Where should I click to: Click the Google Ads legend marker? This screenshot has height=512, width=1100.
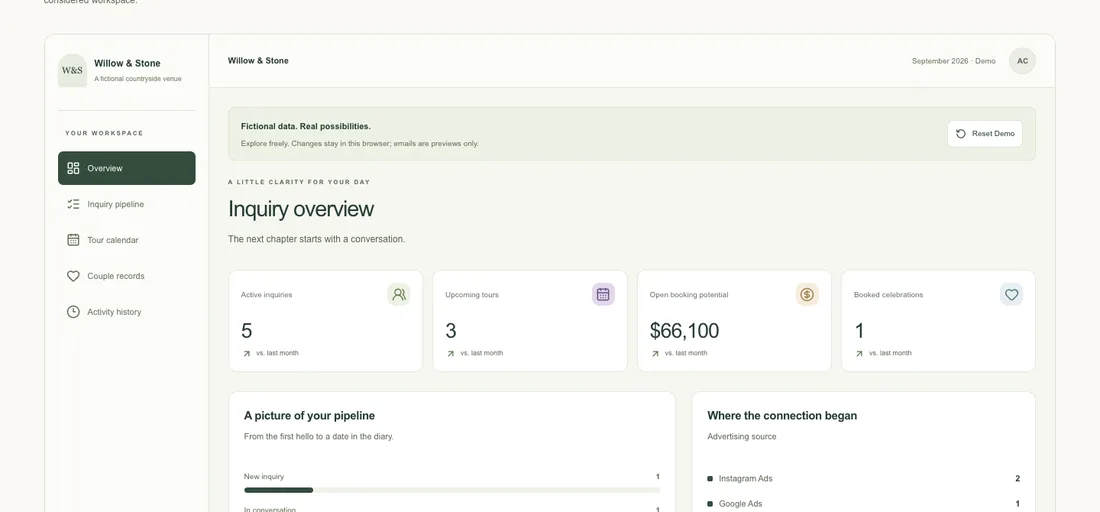click(x=710, y=504)
